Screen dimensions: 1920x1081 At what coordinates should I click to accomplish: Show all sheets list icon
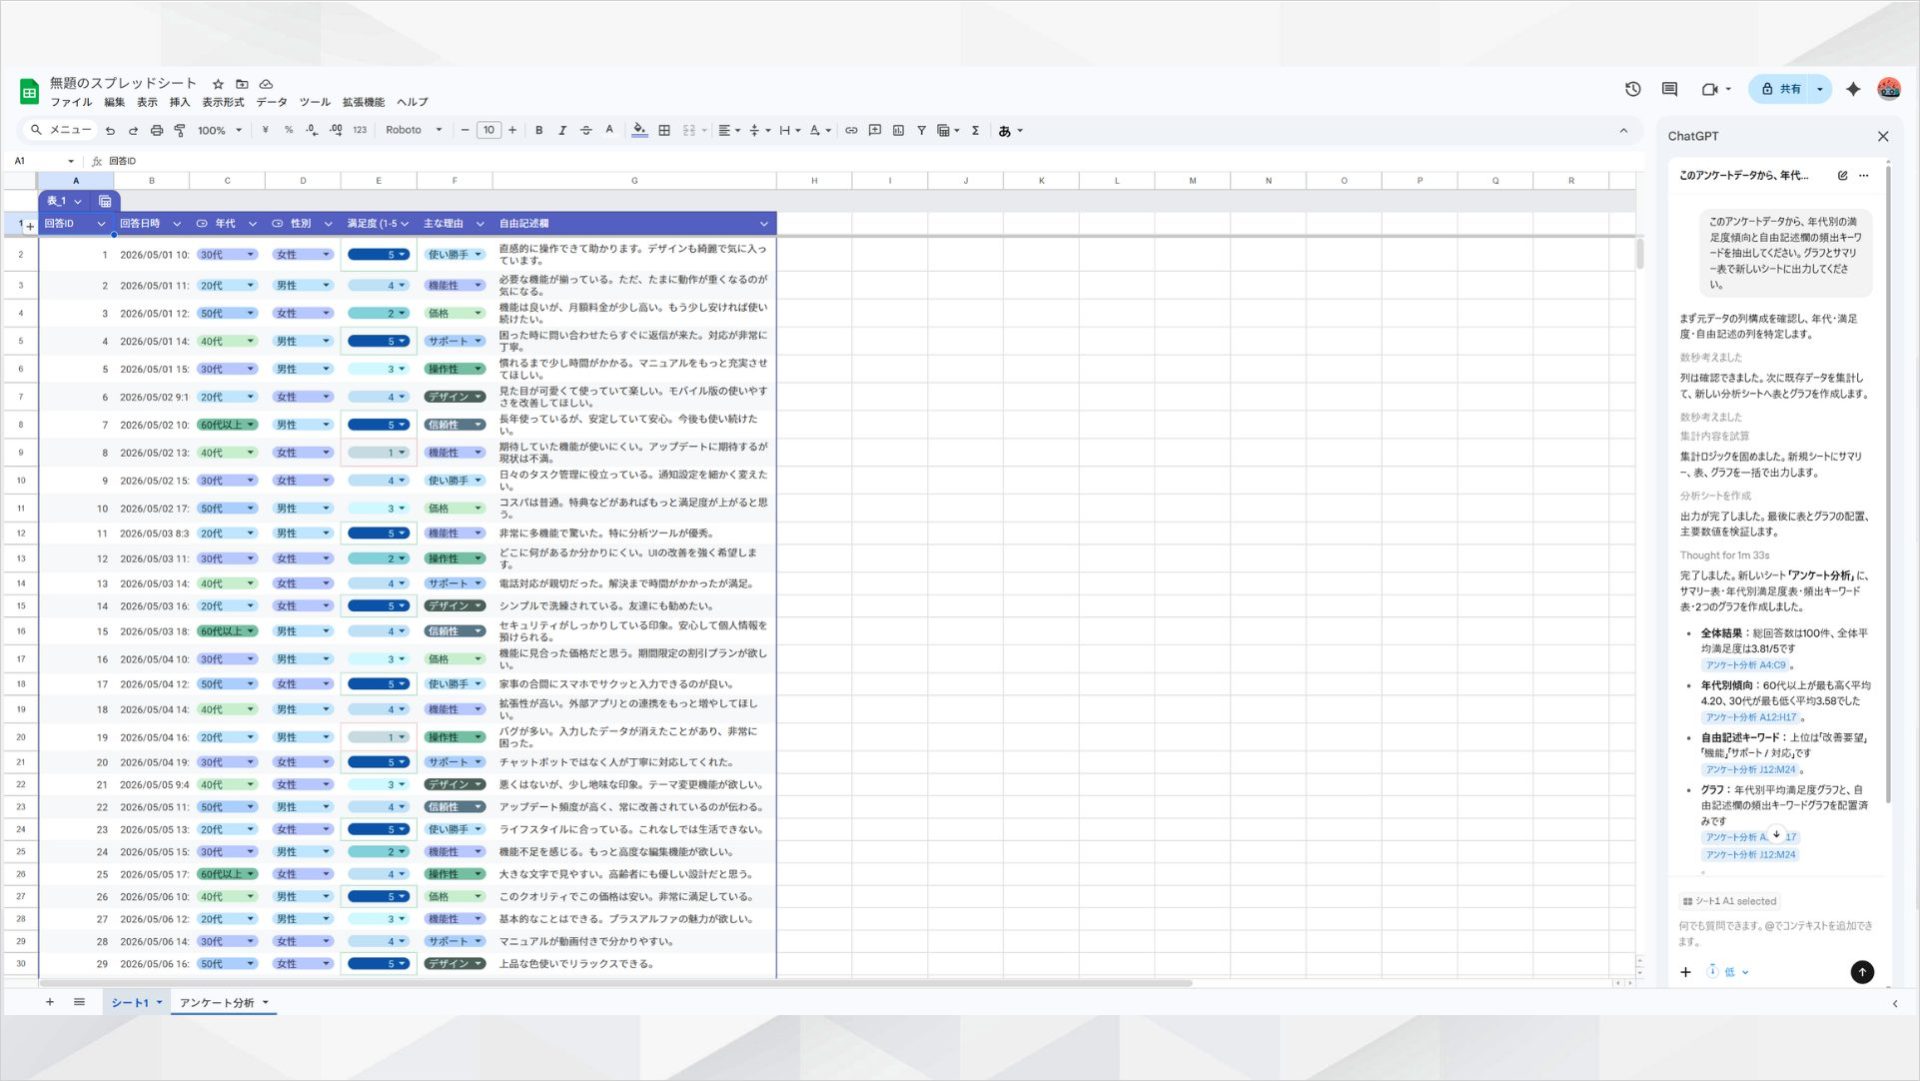coord(79,1002)
